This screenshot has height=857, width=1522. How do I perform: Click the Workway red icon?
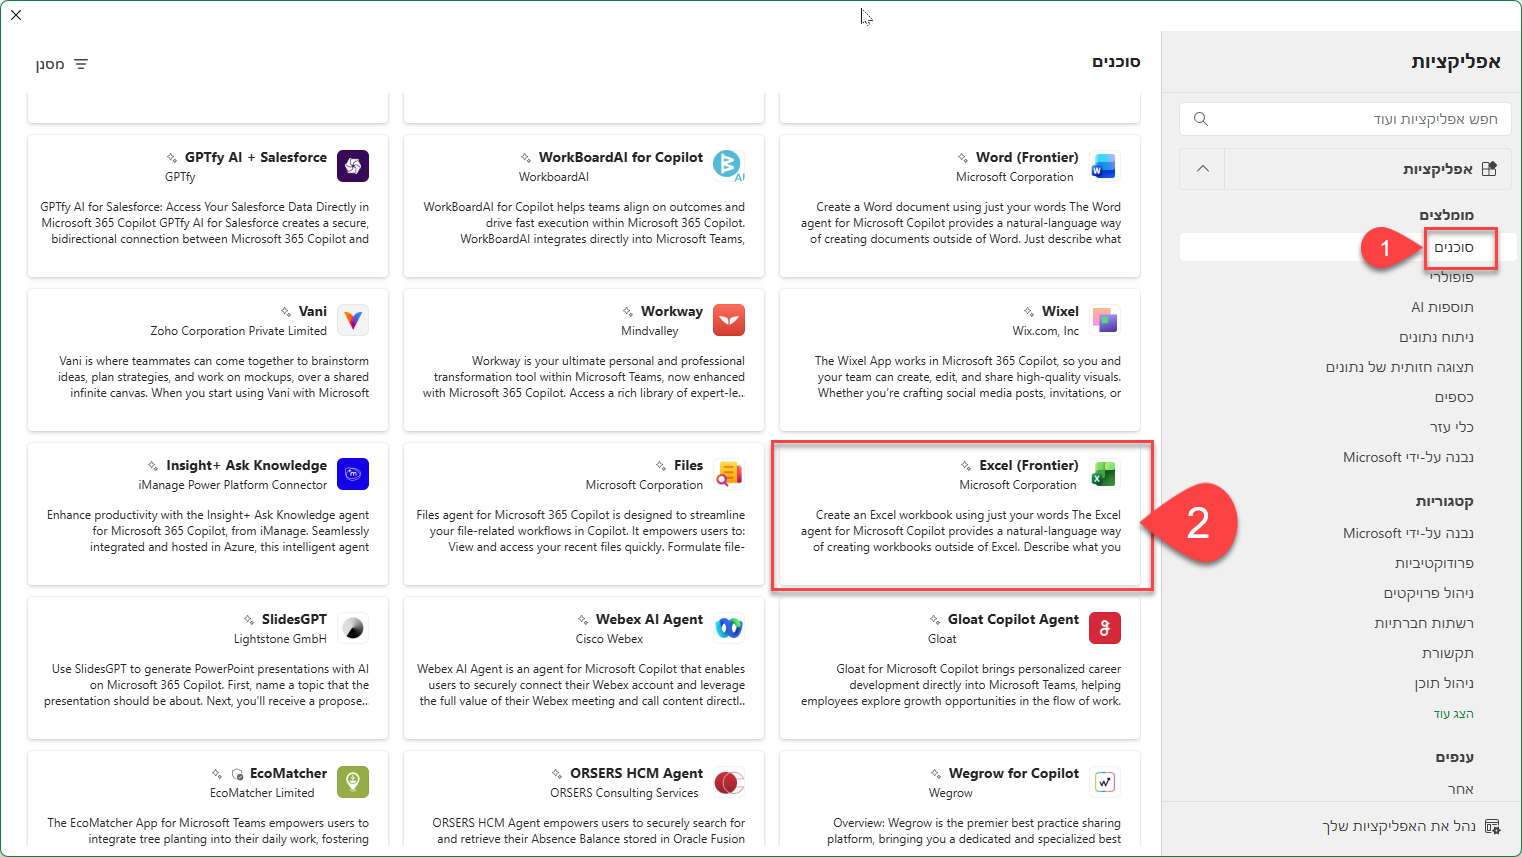729,320
